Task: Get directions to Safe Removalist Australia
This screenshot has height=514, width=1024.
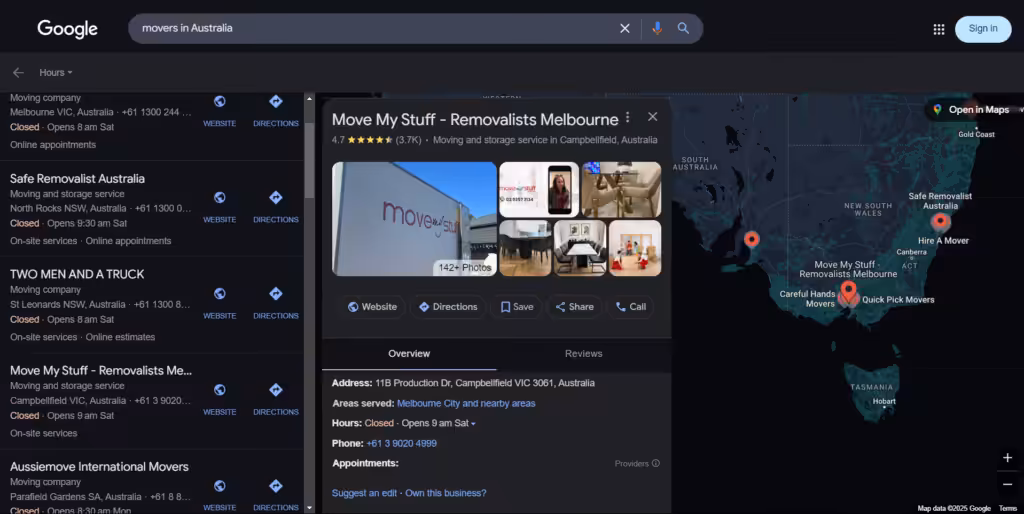Action: point(276,198)
